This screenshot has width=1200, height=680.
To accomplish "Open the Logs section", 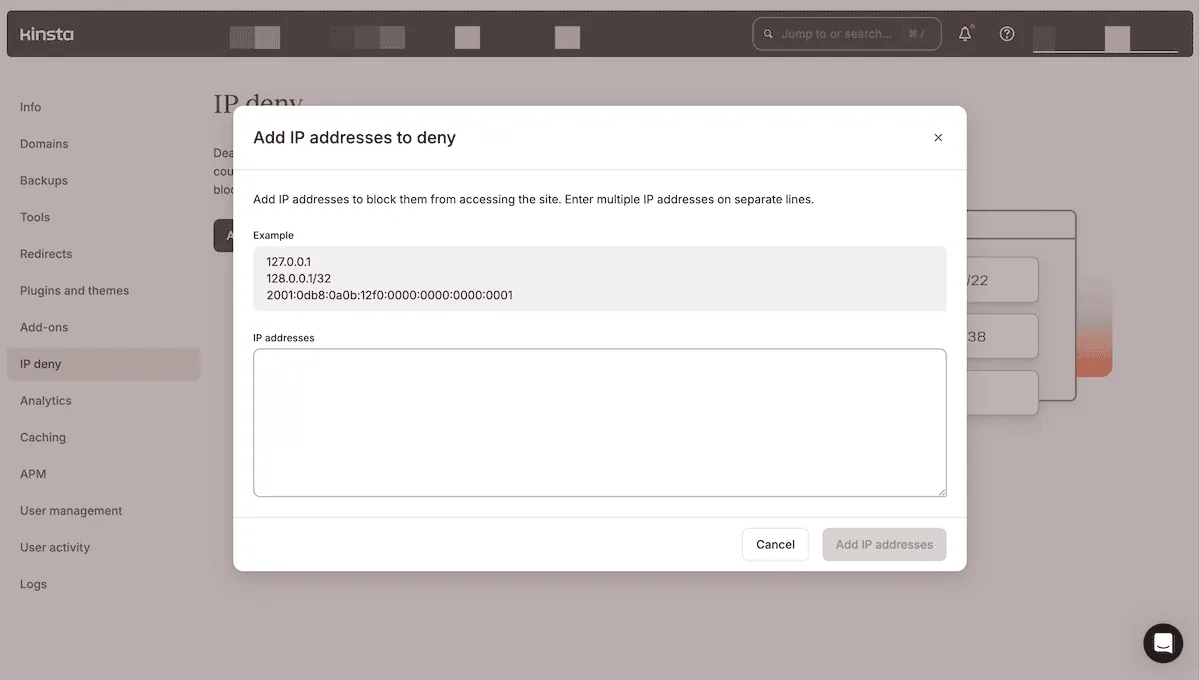I will tap(33, 583).
